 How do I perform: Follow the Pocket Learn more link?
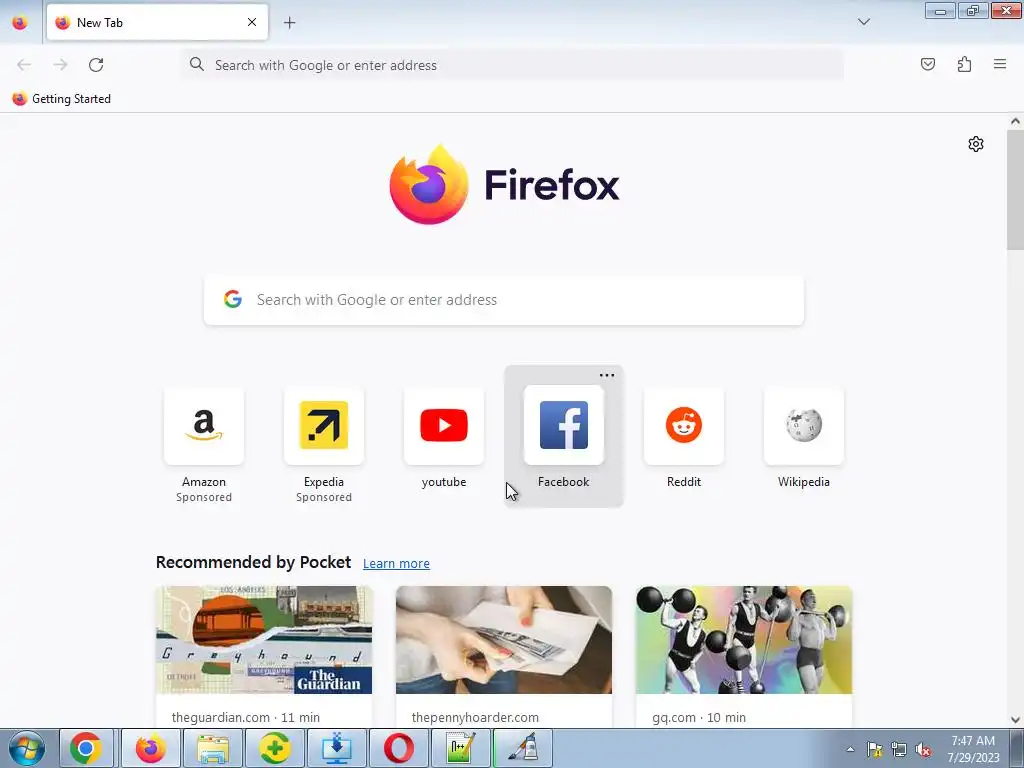396,564
